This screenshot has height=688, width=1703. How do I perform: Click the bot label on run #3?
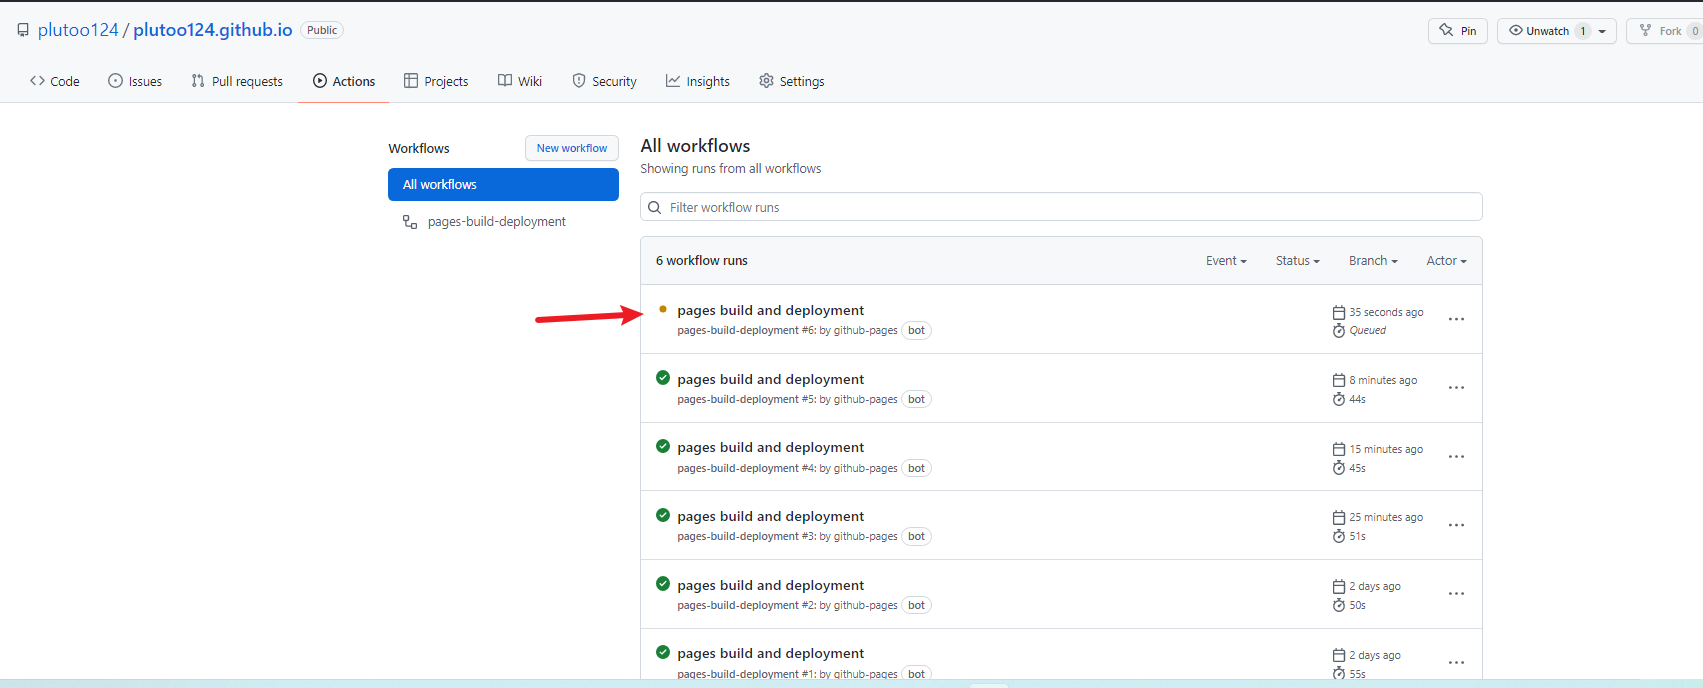[x=916, y=536]
